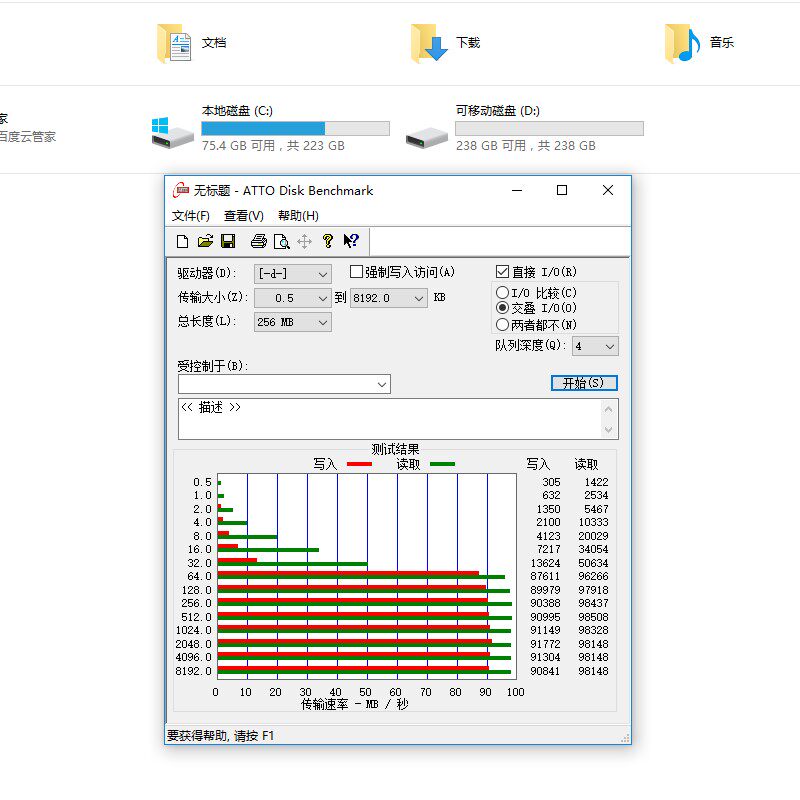Click the C: drive usage bar
This screenshot has width=800, height=800.
(295, 129)
